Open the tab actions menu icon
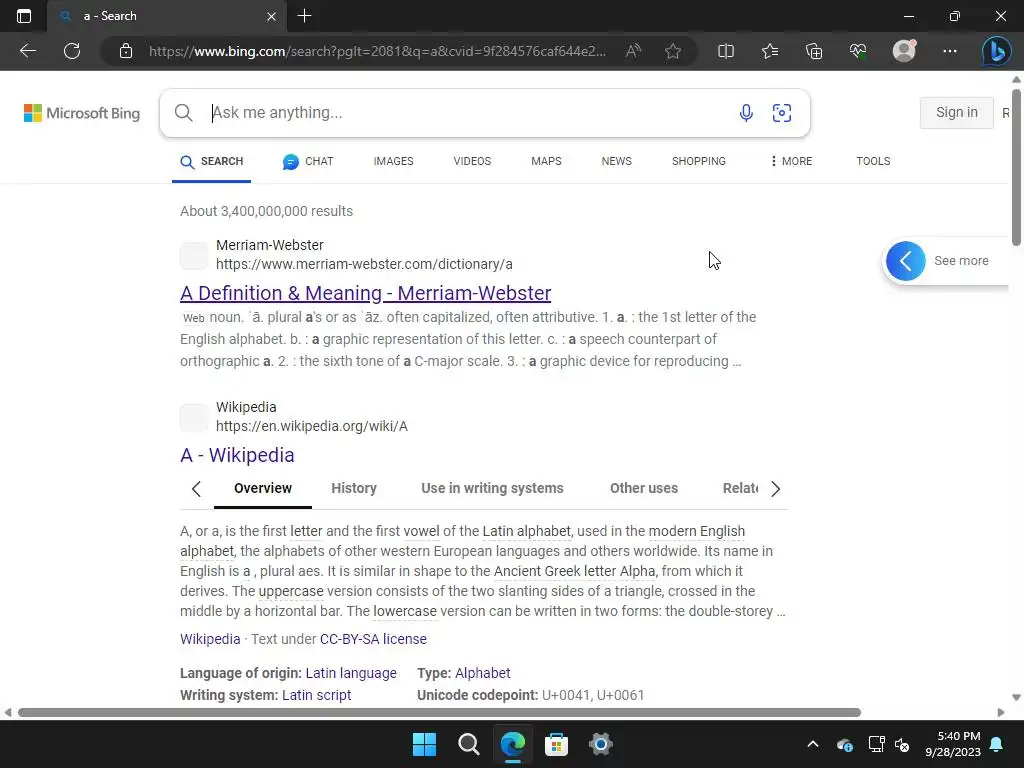The image size is (1024, 768). [24, 16]
